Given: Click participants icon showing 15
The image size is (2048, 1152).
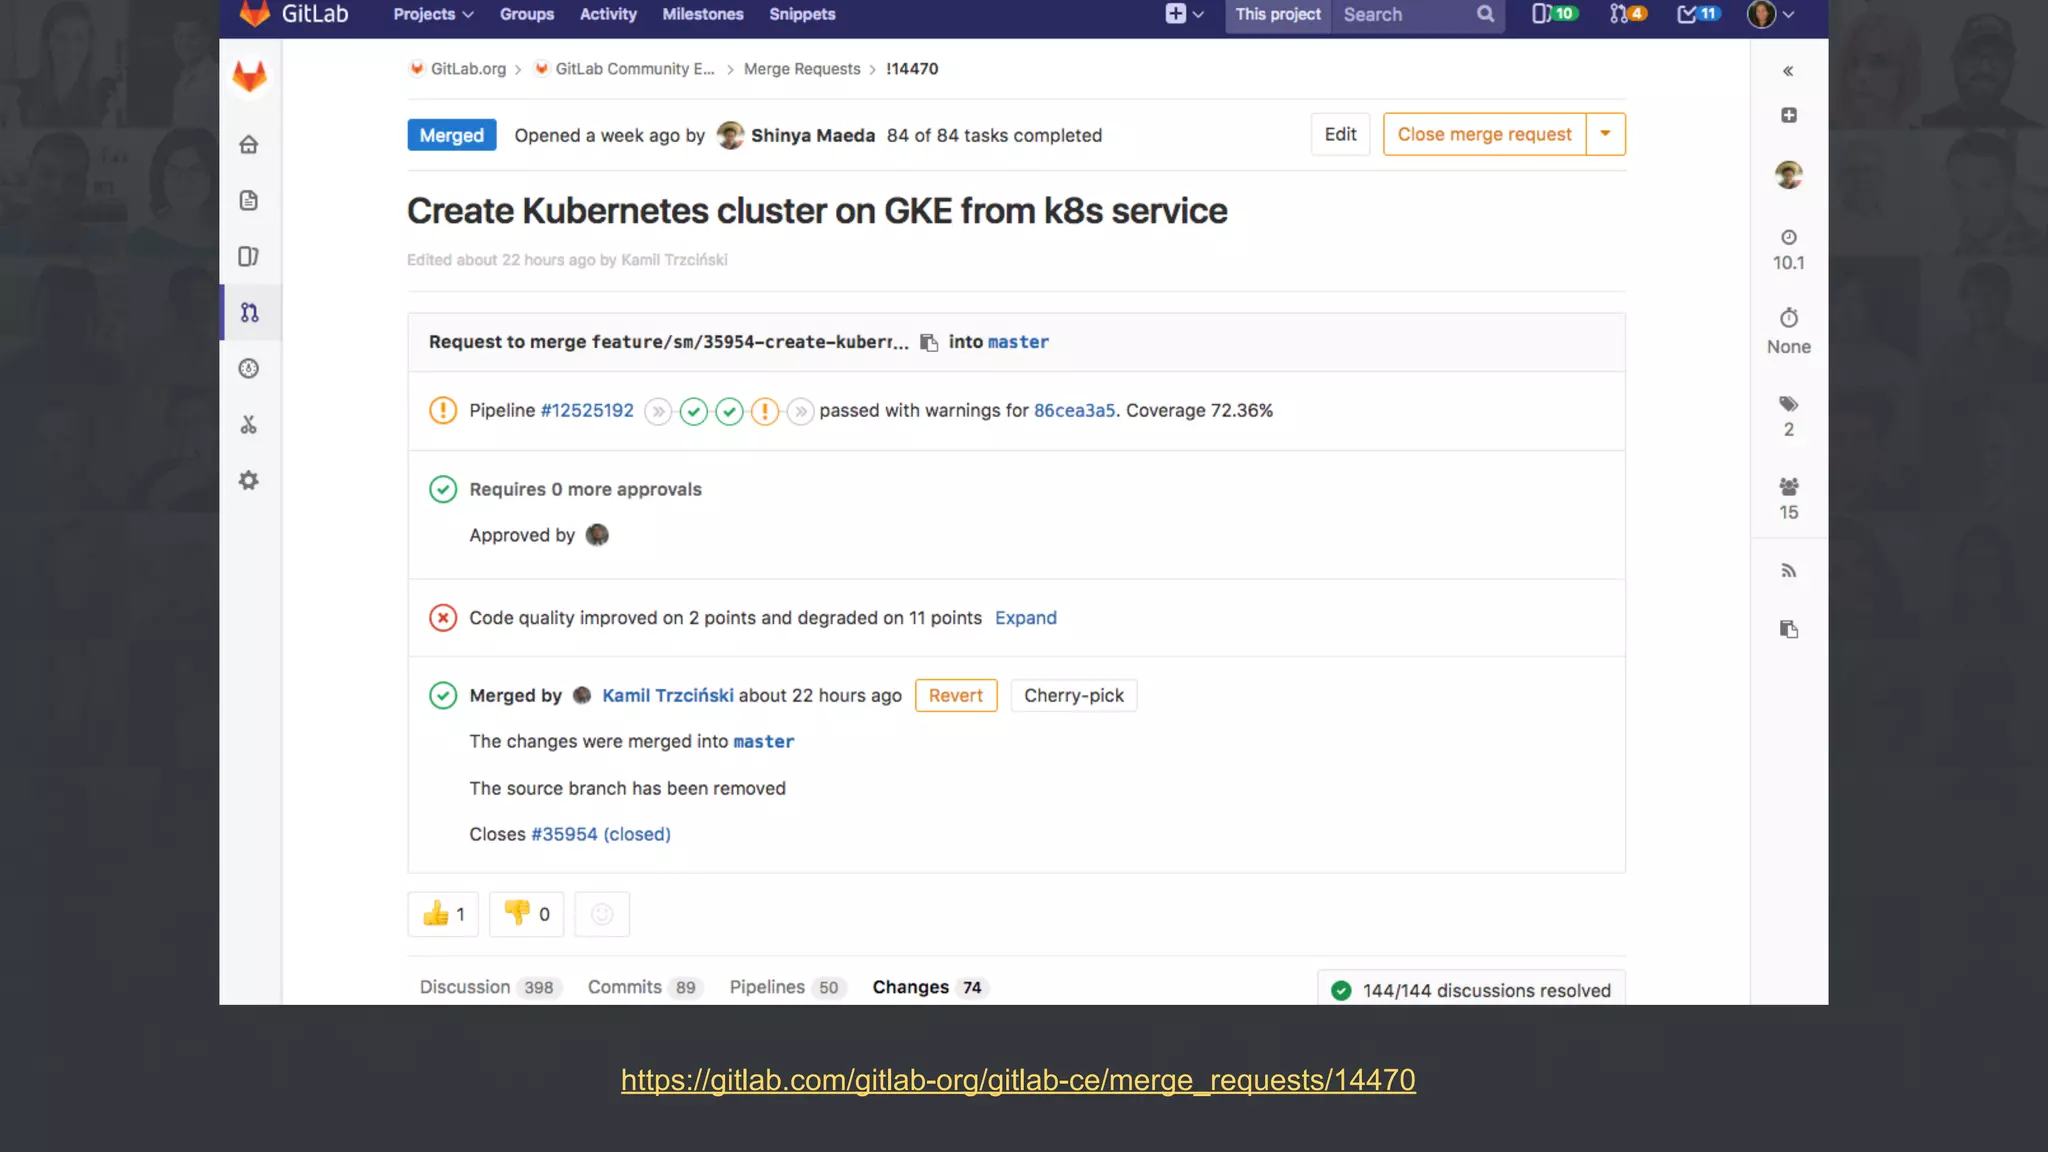Looking at the screenshot, I should pos(1789,499).
